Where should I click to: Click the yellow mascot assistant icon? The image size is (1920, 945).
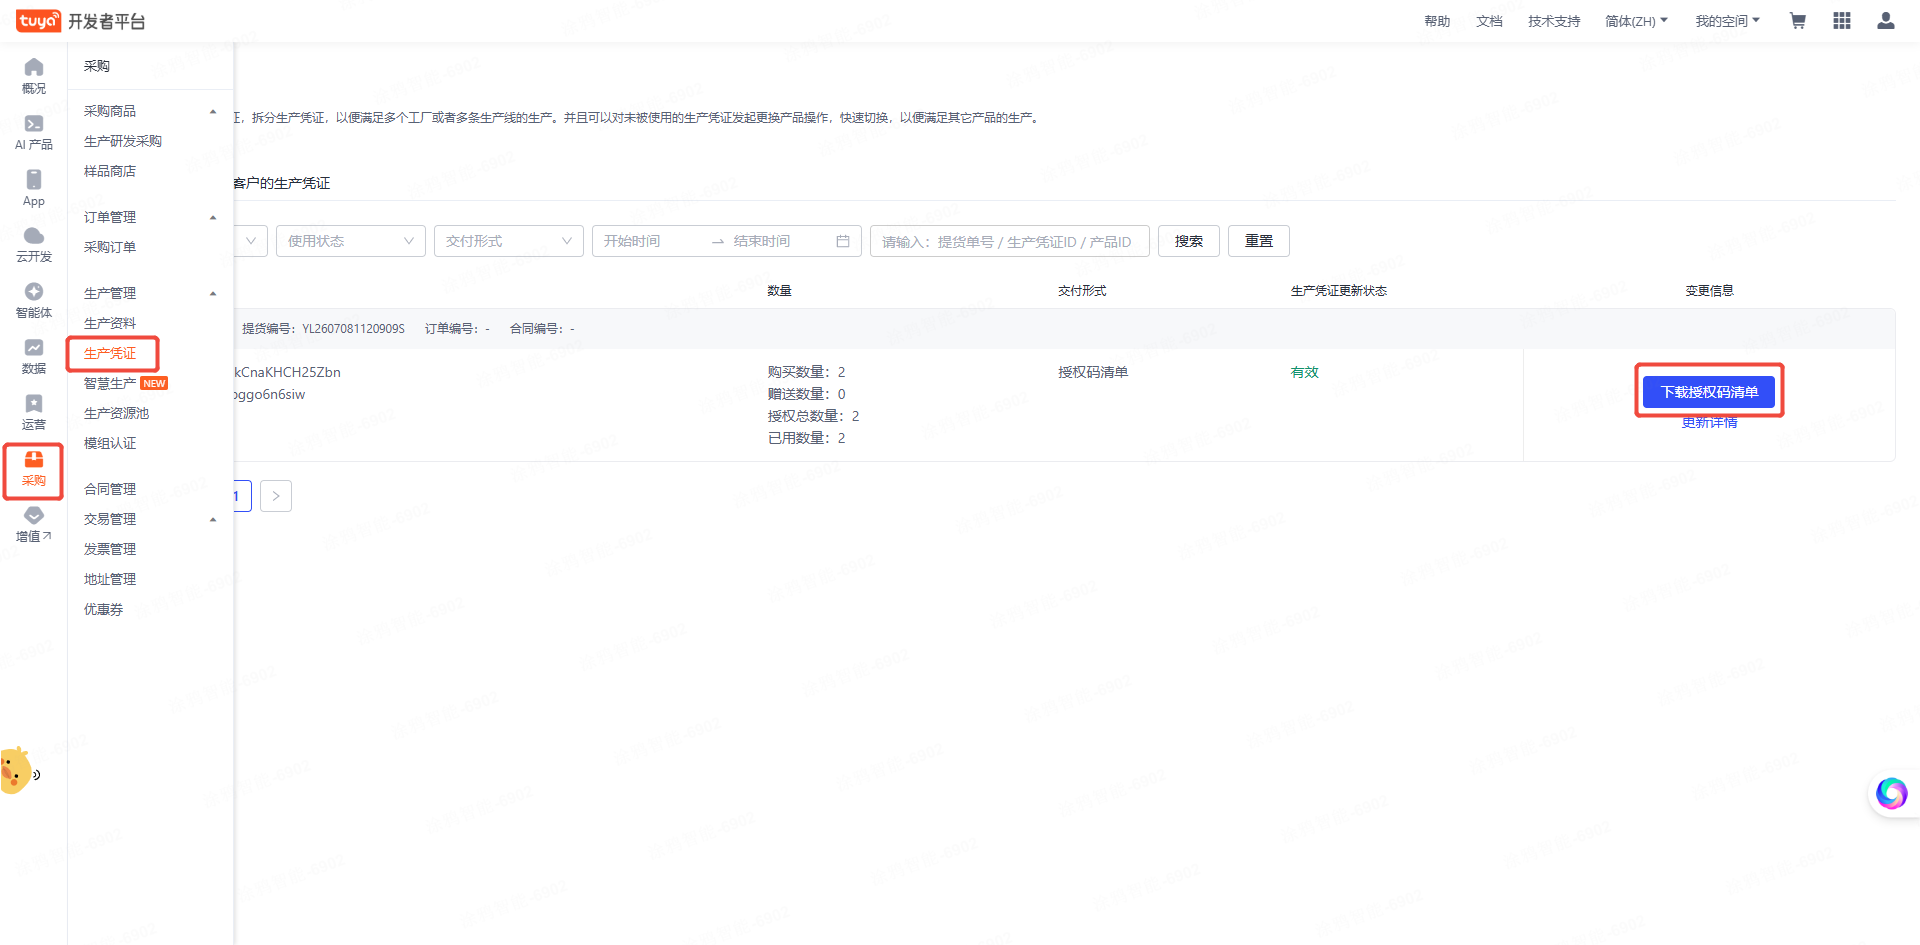(x=16, y=771)
